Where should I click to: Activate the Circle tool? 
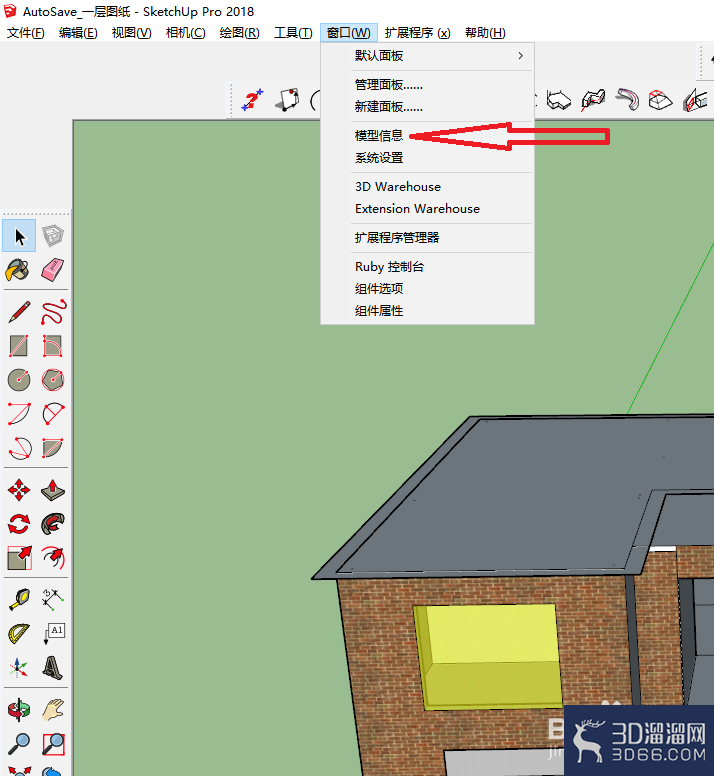(19, 380)
